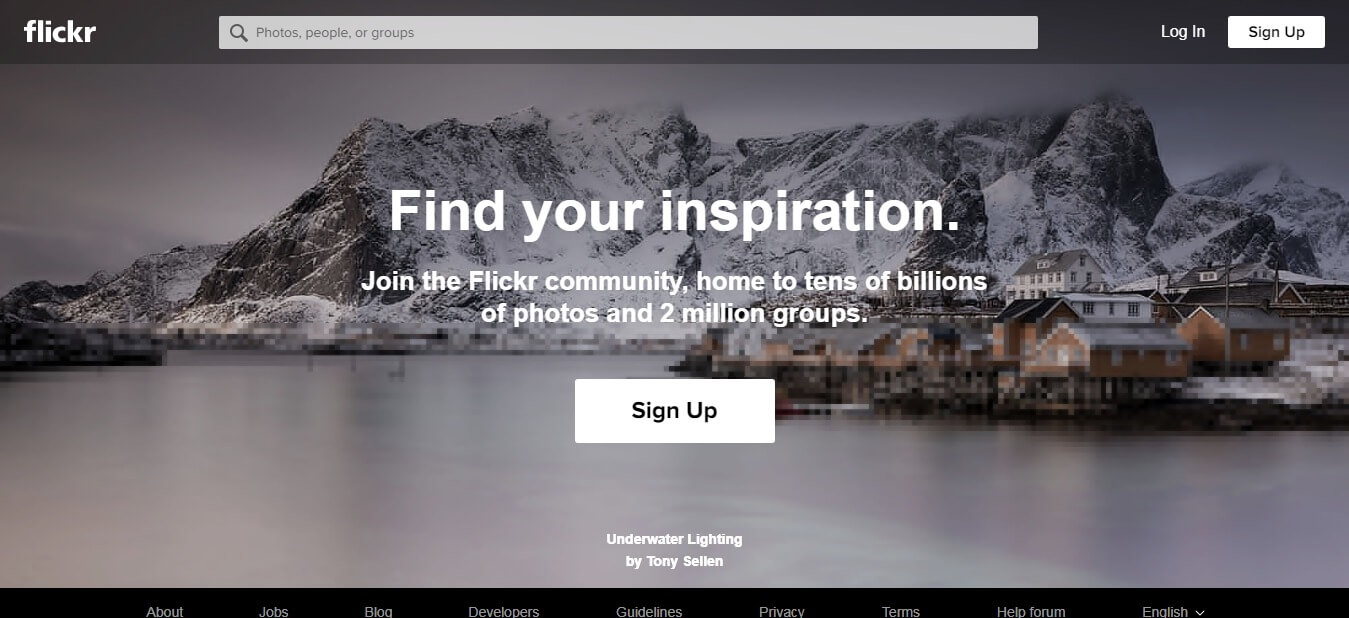This screenshot has width=1349, height=618.
Task: Open the Developers footer link
Action: (503, 611)
